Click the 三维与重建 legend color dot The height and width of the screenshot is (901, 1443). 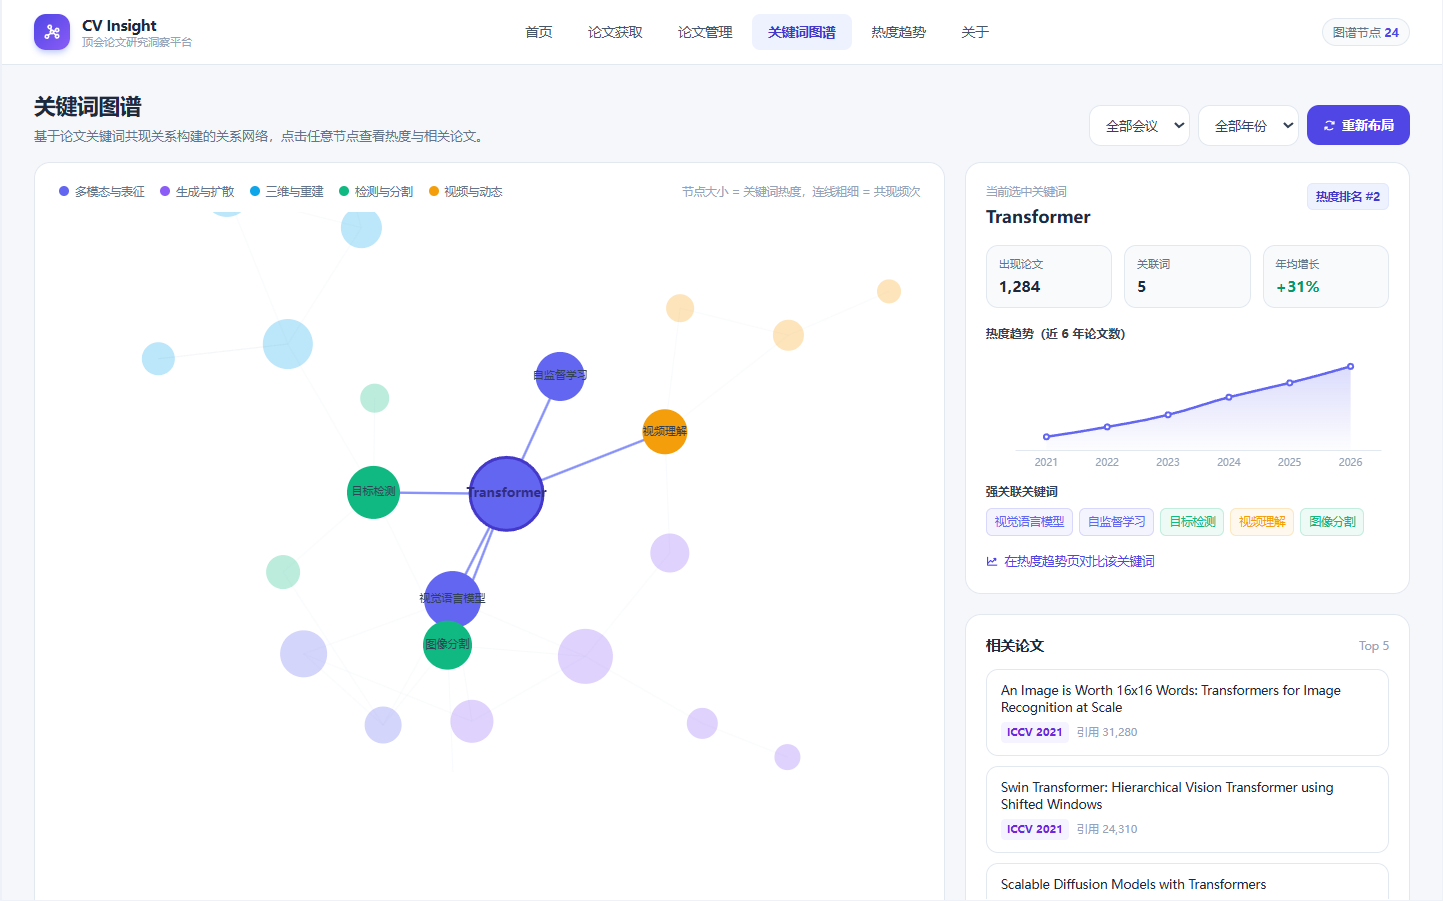coord(255,191)
